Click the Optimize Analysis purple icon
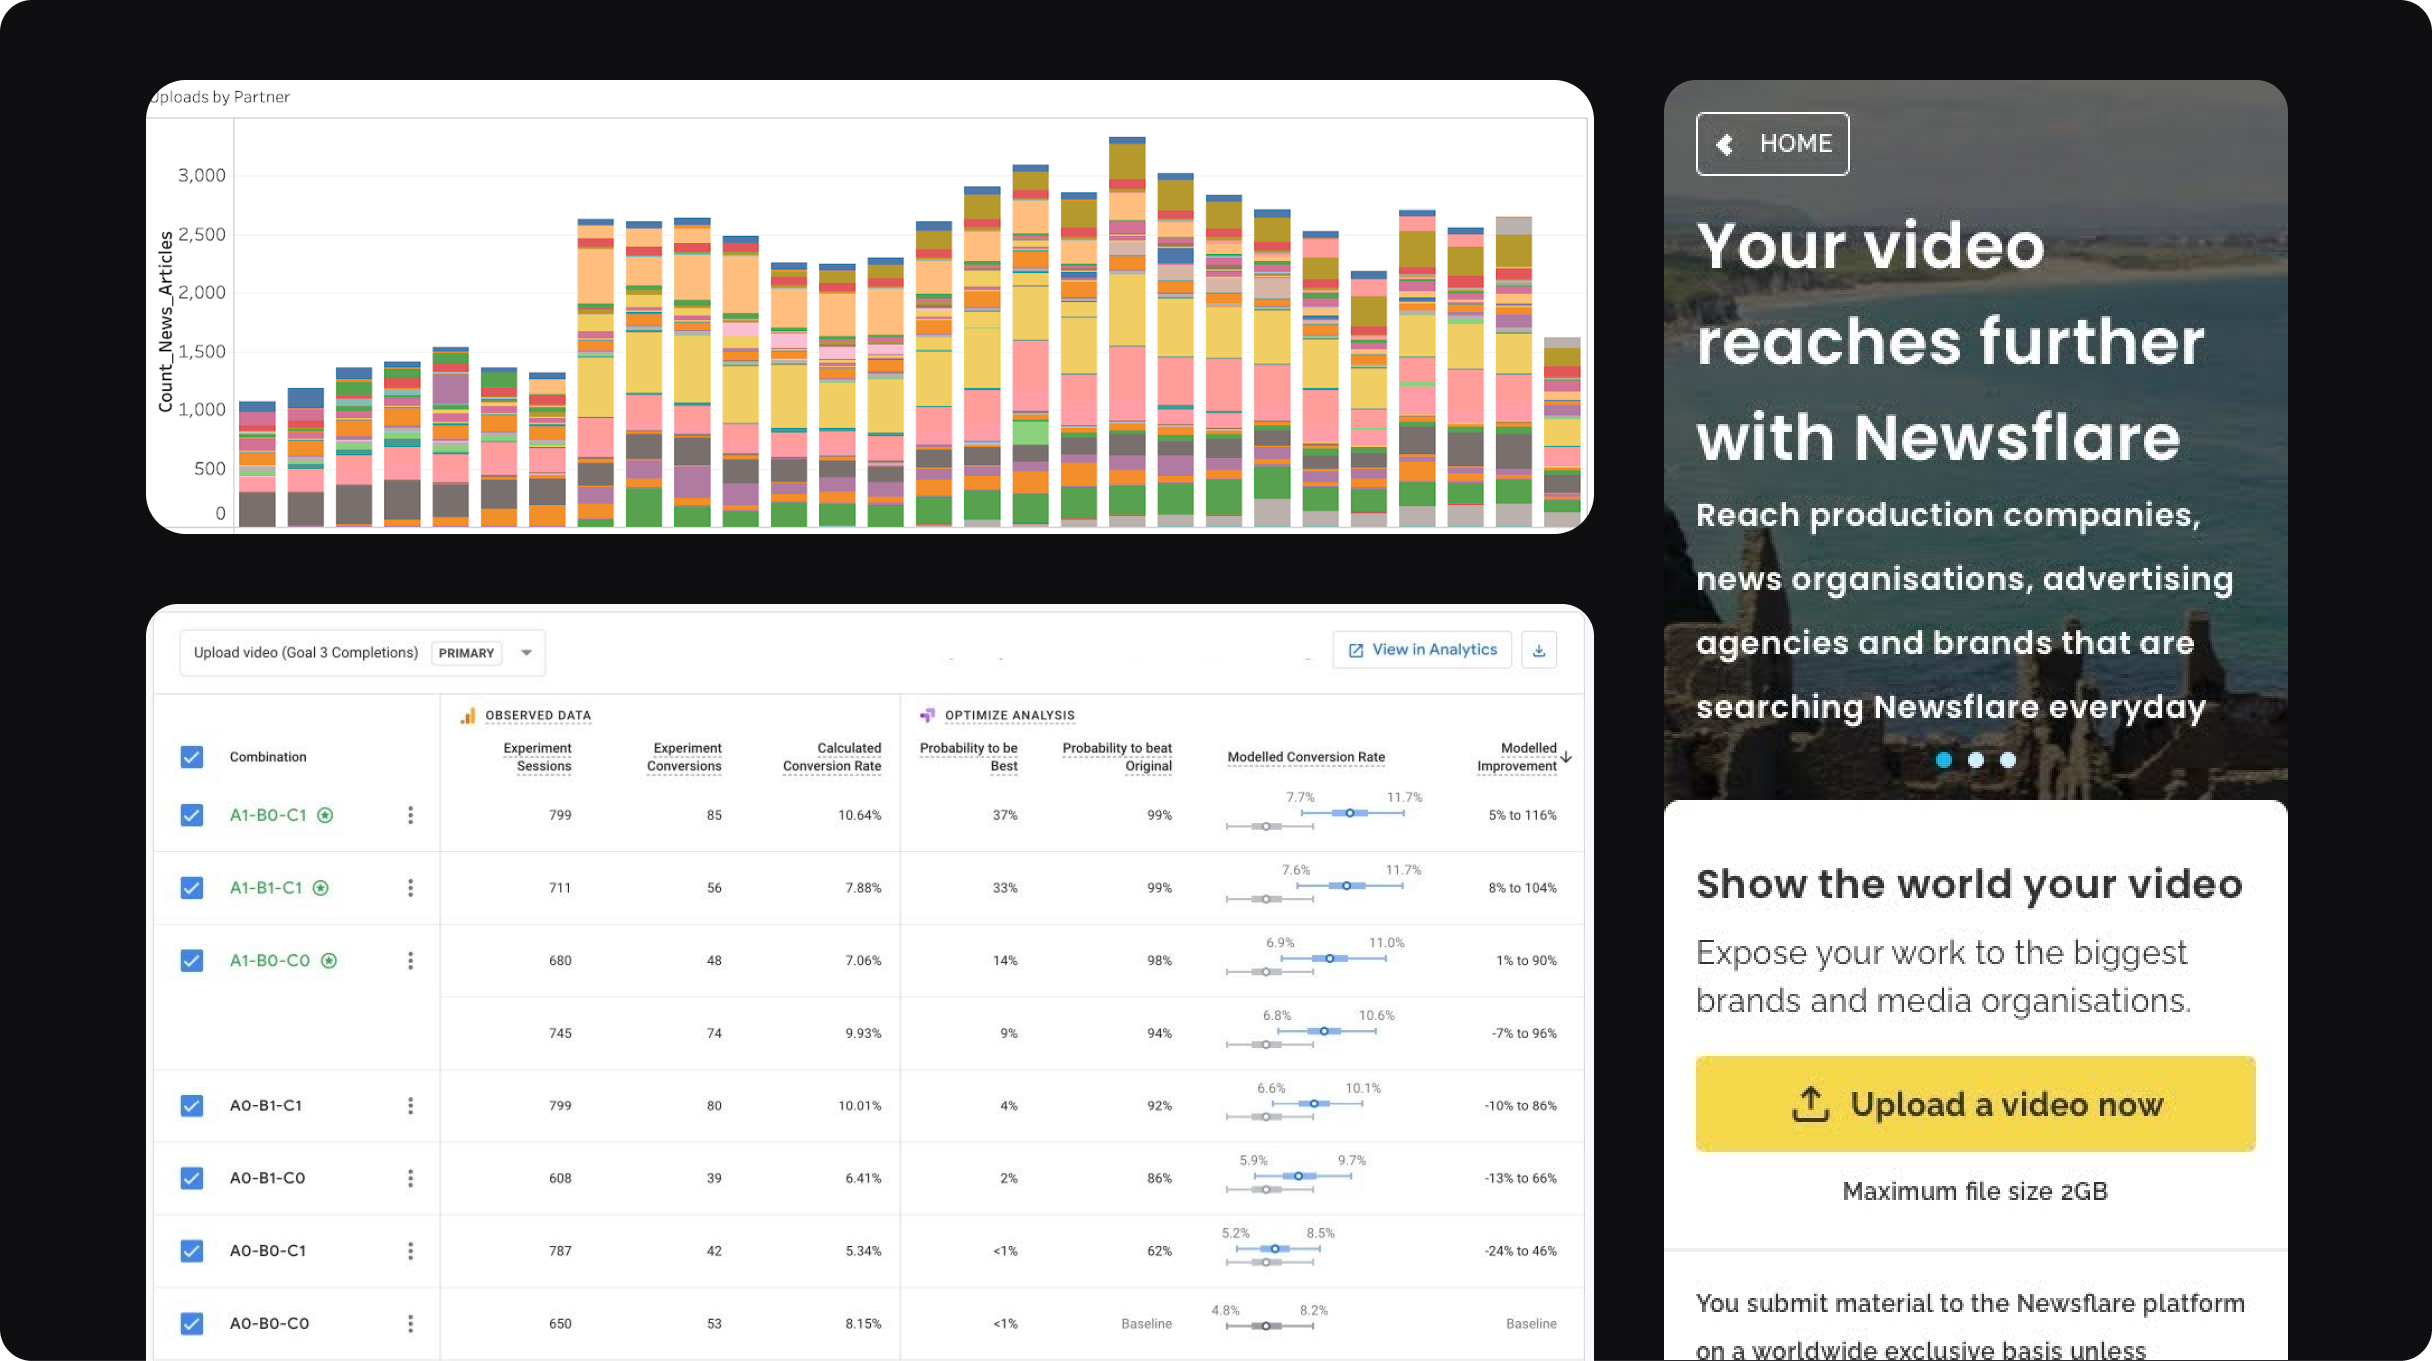 coord(927,716)
